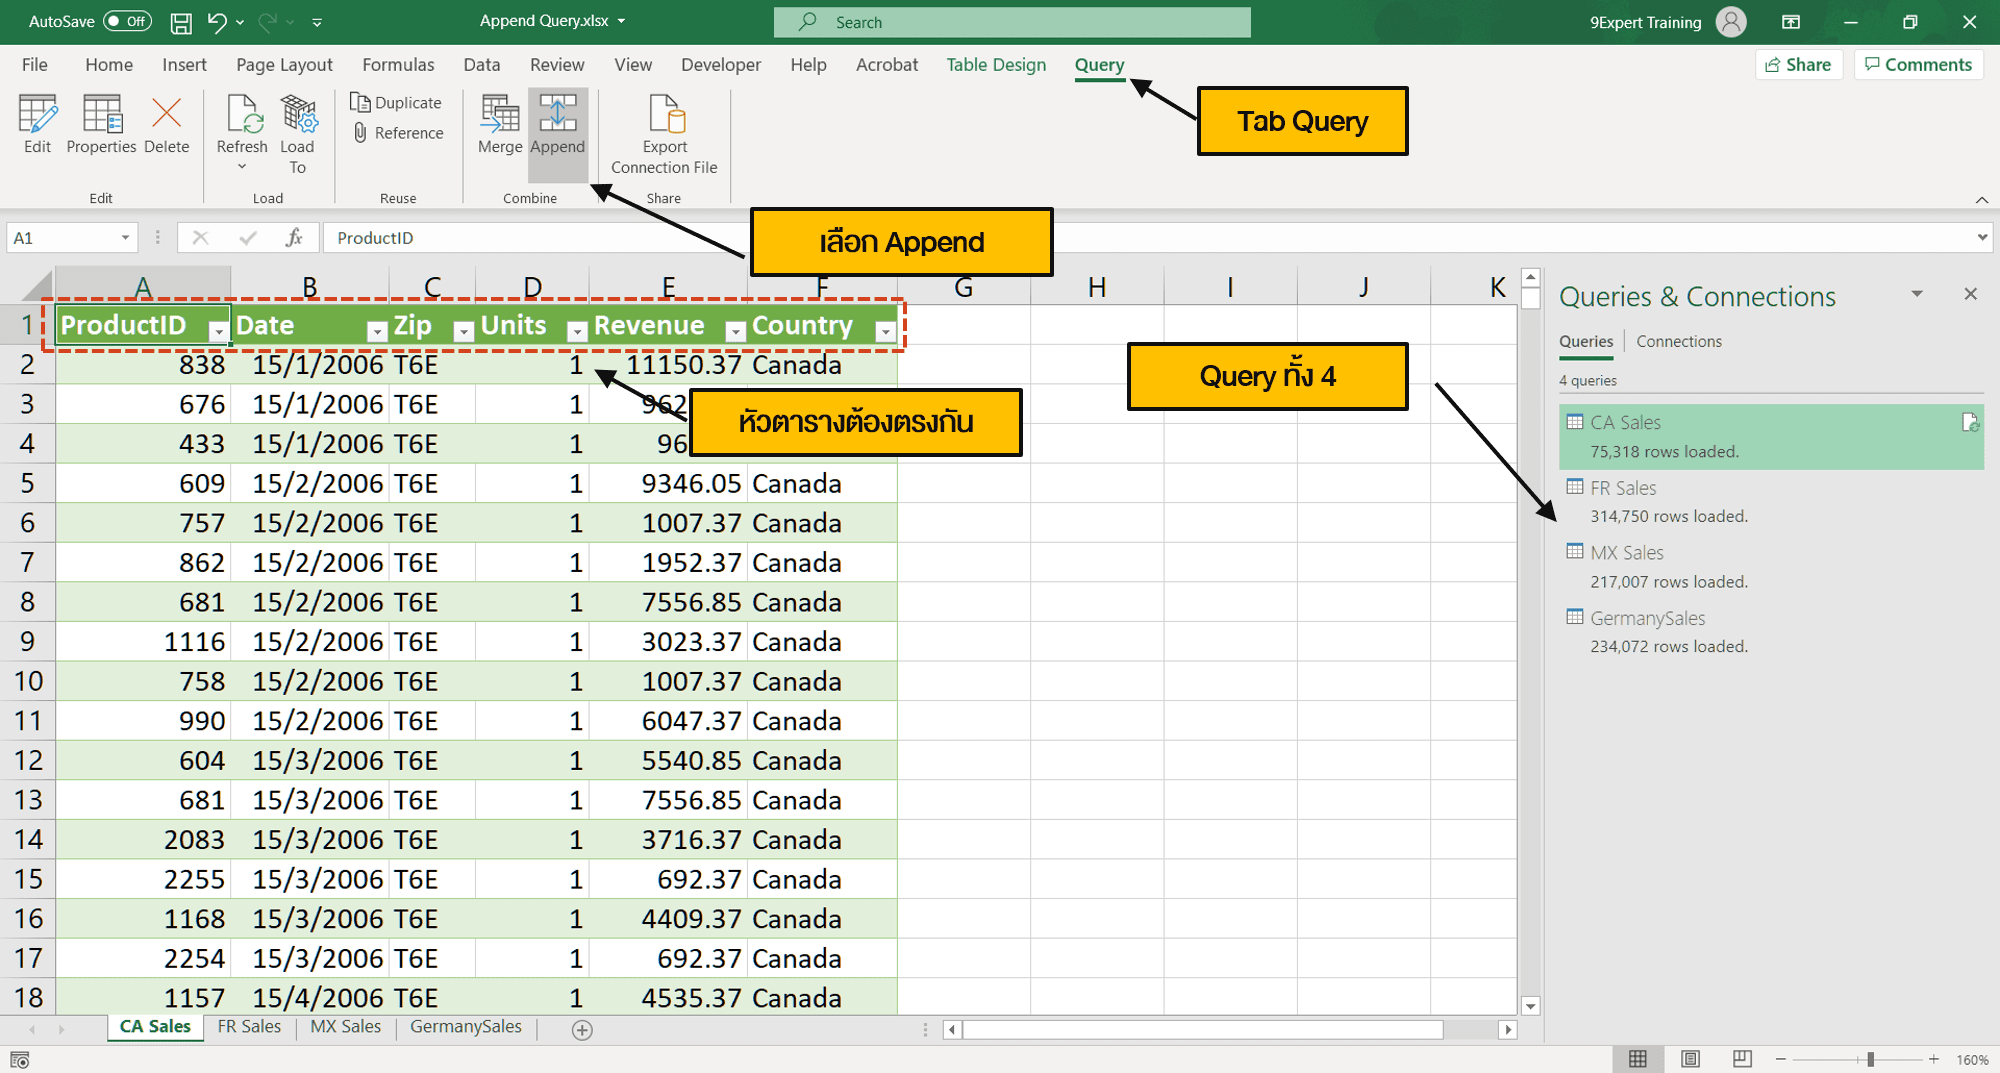This screenshot has height=1073, width=2000.
Task: Click the Share button
Action: click(x=1798, y=64)
